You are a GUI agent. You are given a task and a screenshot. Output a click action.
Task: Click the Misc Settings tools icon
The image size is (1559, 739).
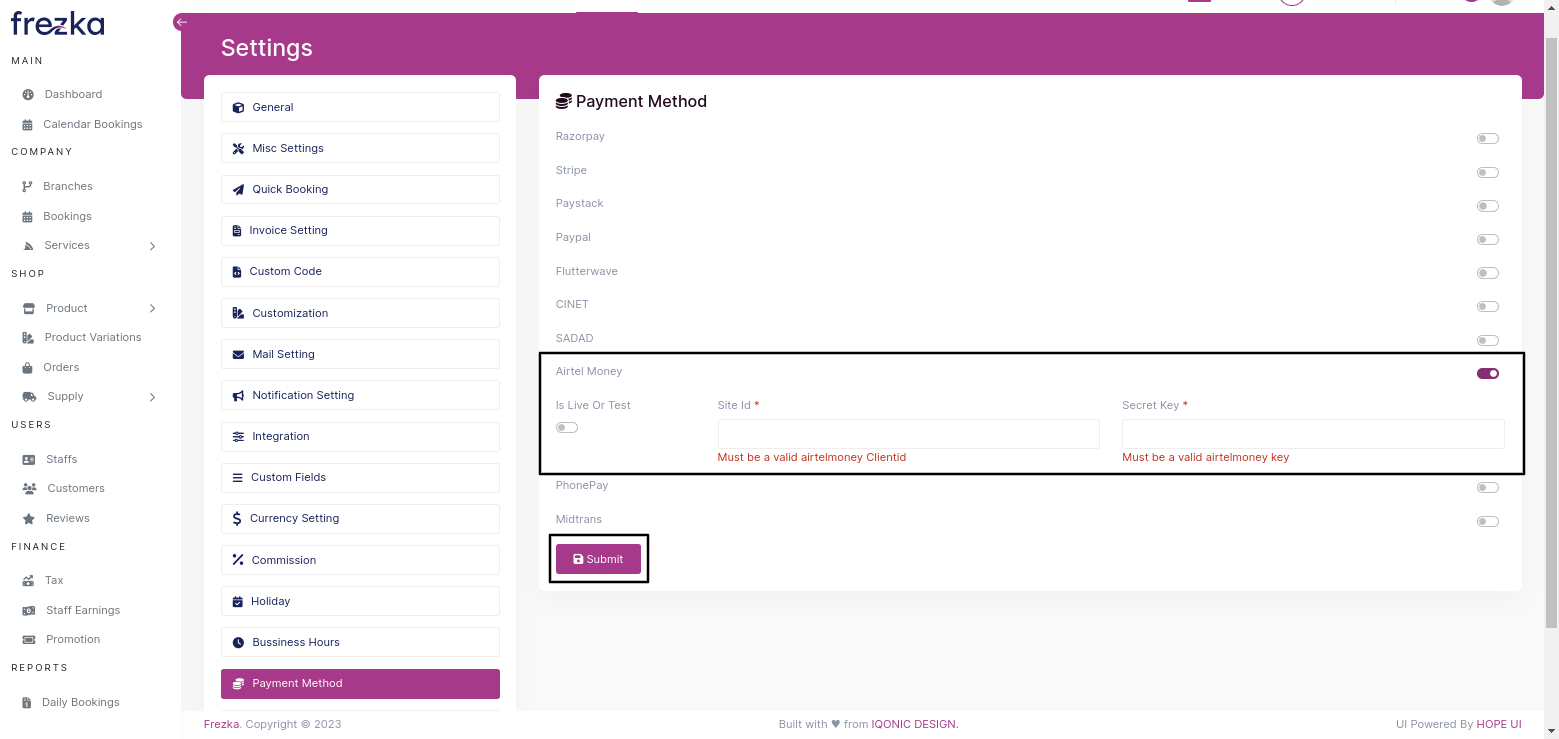click(x=238, y=149)
